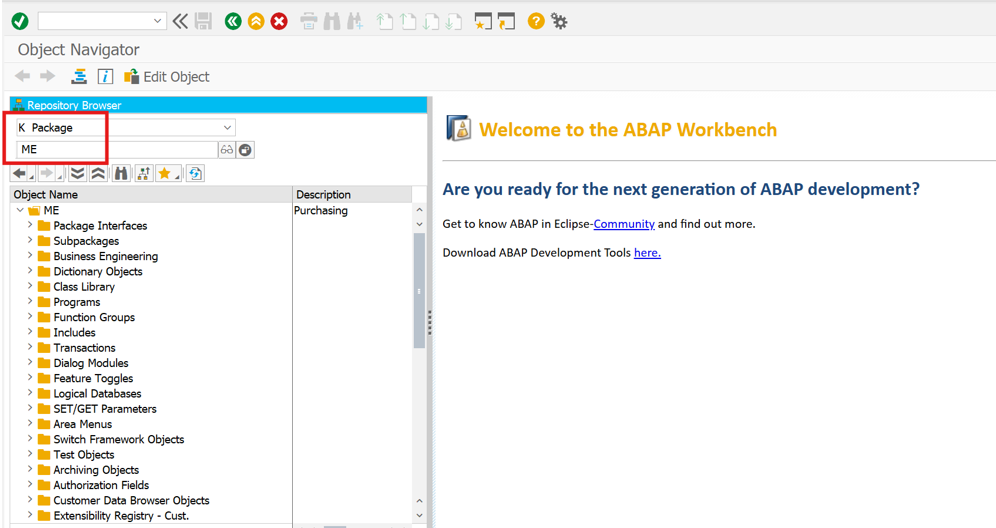Click the Find binoculars icon in the top toolbar

332,22
